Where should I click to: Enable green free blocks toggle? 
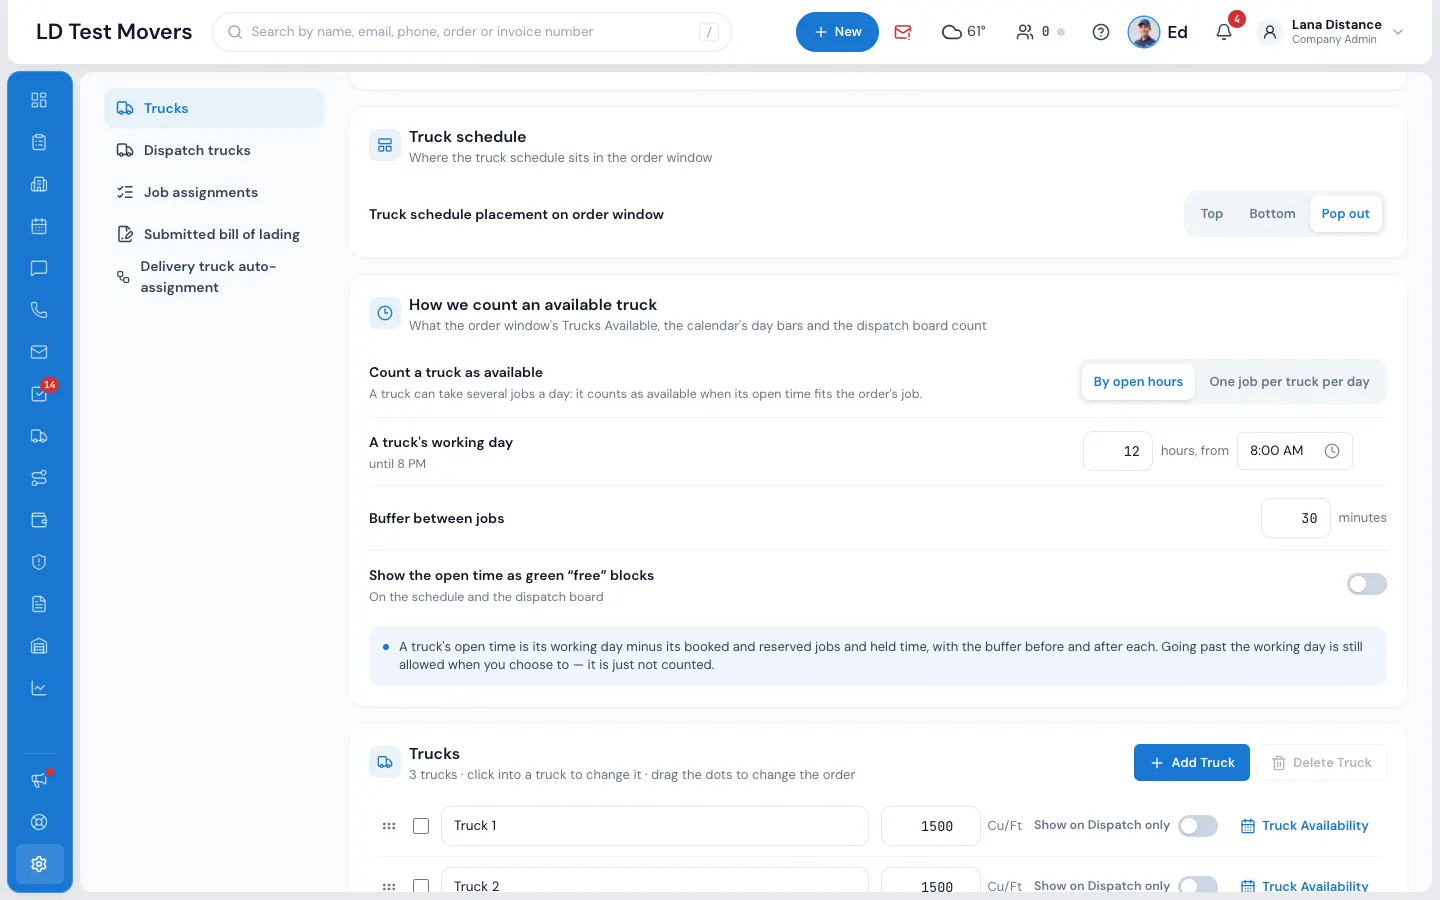point(1366,584)
